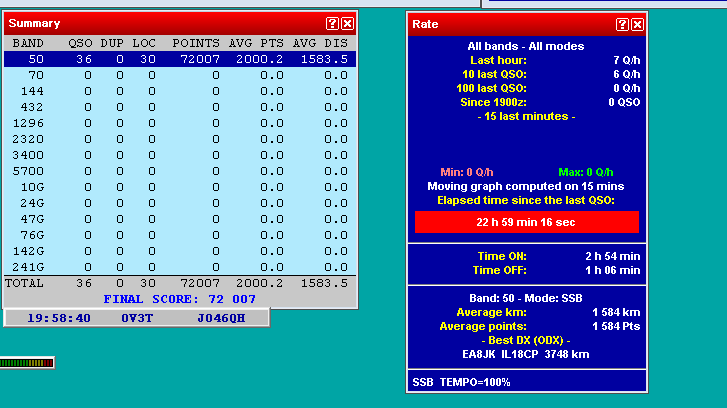
Task: Select the 47G band row
Action: [x=180, y=219]
